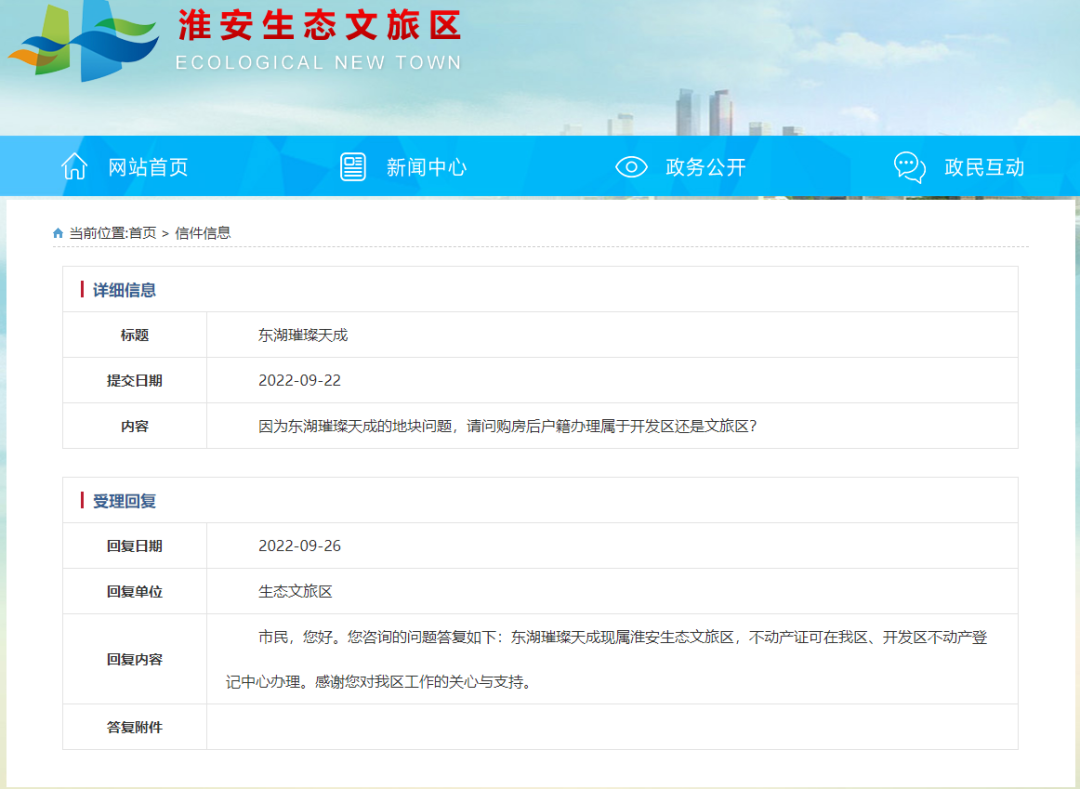Click the title value 东湖璀璨天成
This screenshot has width=1080, height=789.
tap(303, 335)
